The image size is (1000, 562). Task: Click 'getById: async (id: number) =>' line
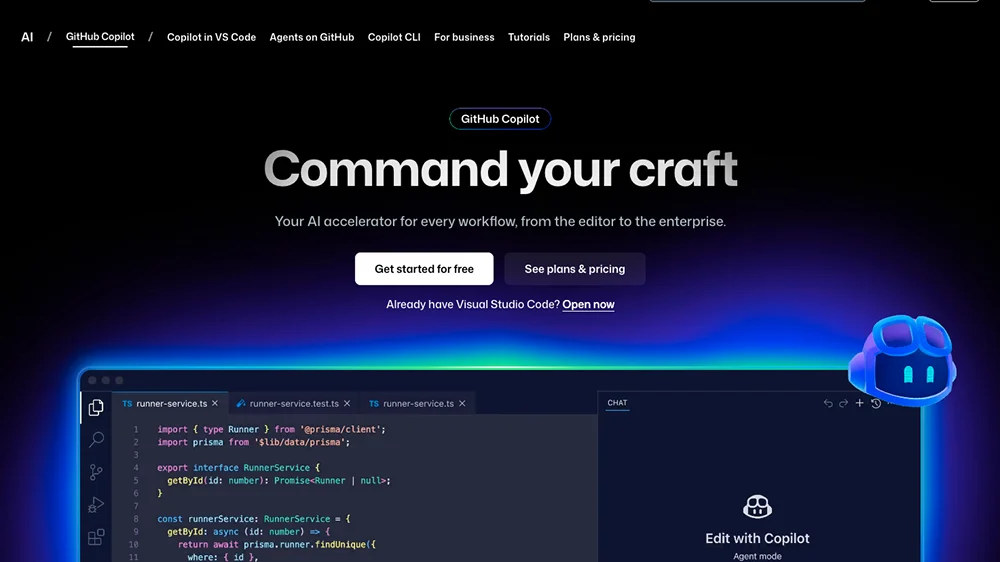point(249,531)
